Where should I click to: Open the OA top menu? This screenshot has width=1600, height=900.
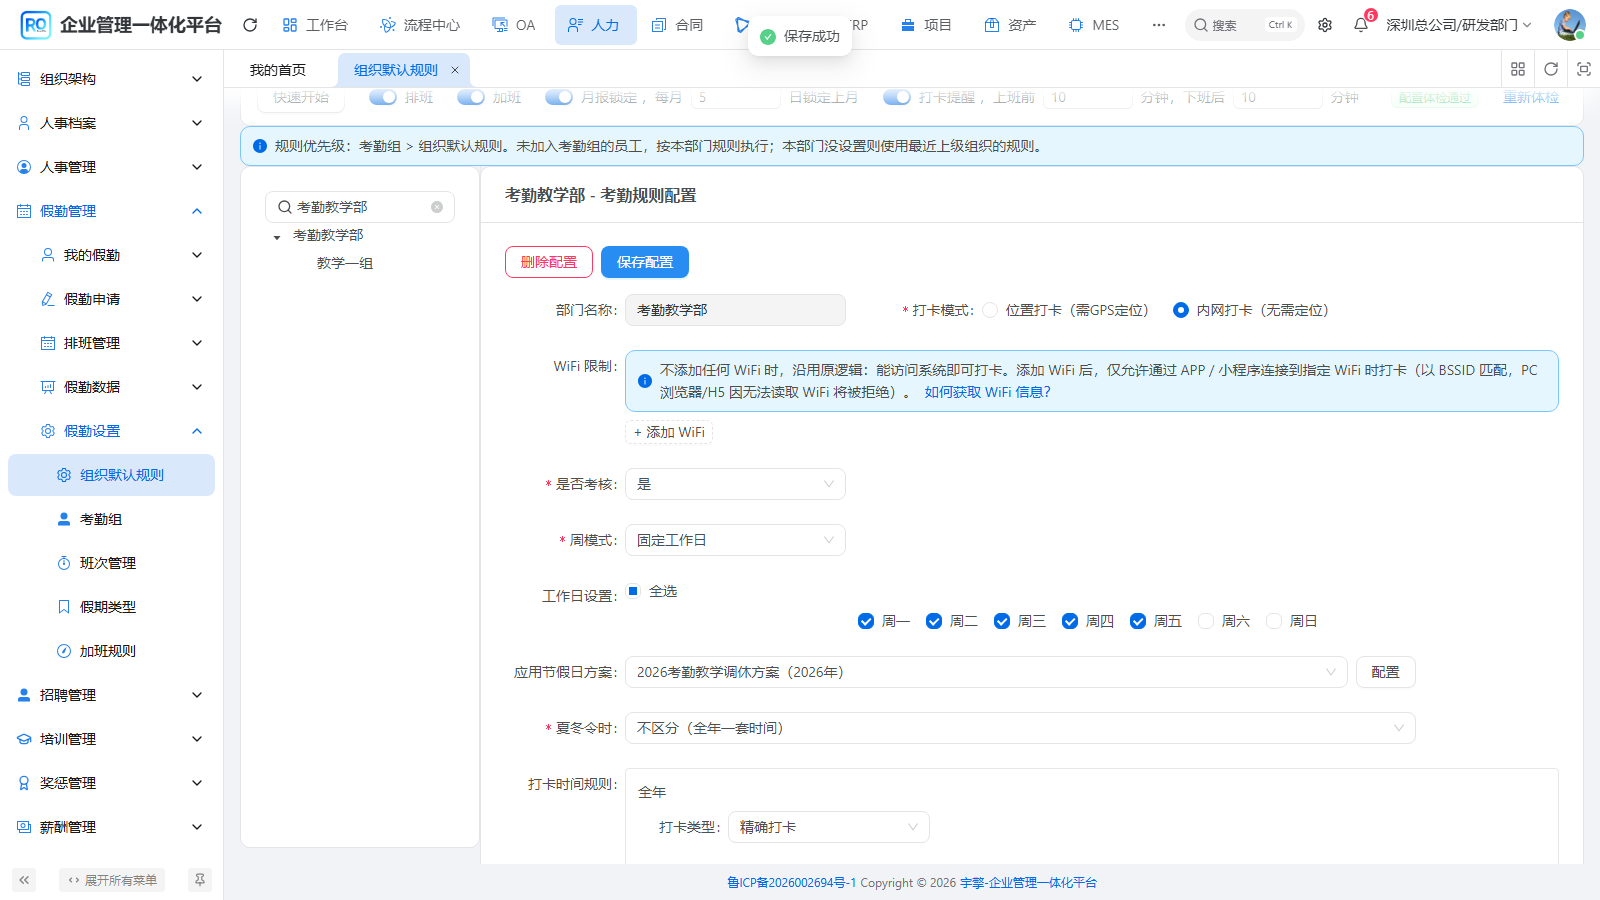514,25
